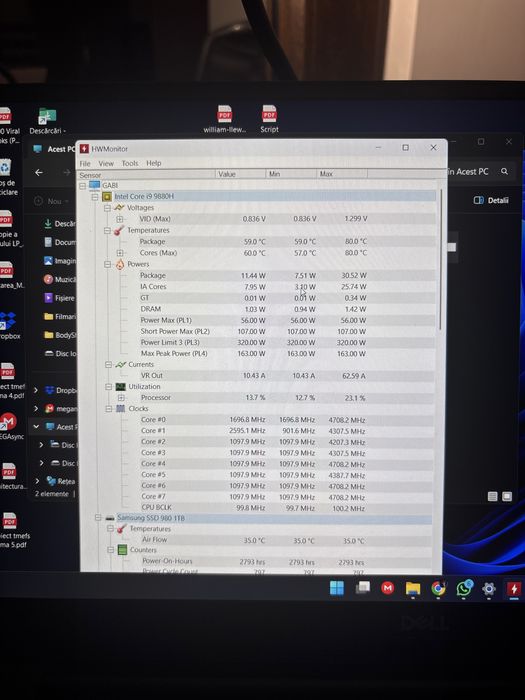Click the Sensor column header
Viewport: 525px width, 700px height.
tap(147, 175)
